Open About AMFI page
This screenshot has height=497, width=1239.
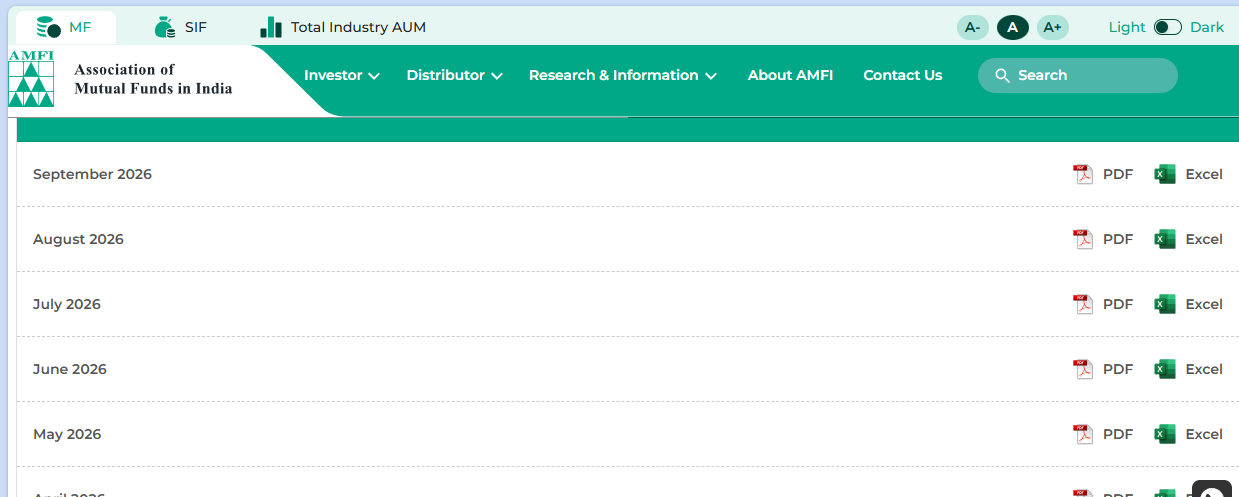790,75
